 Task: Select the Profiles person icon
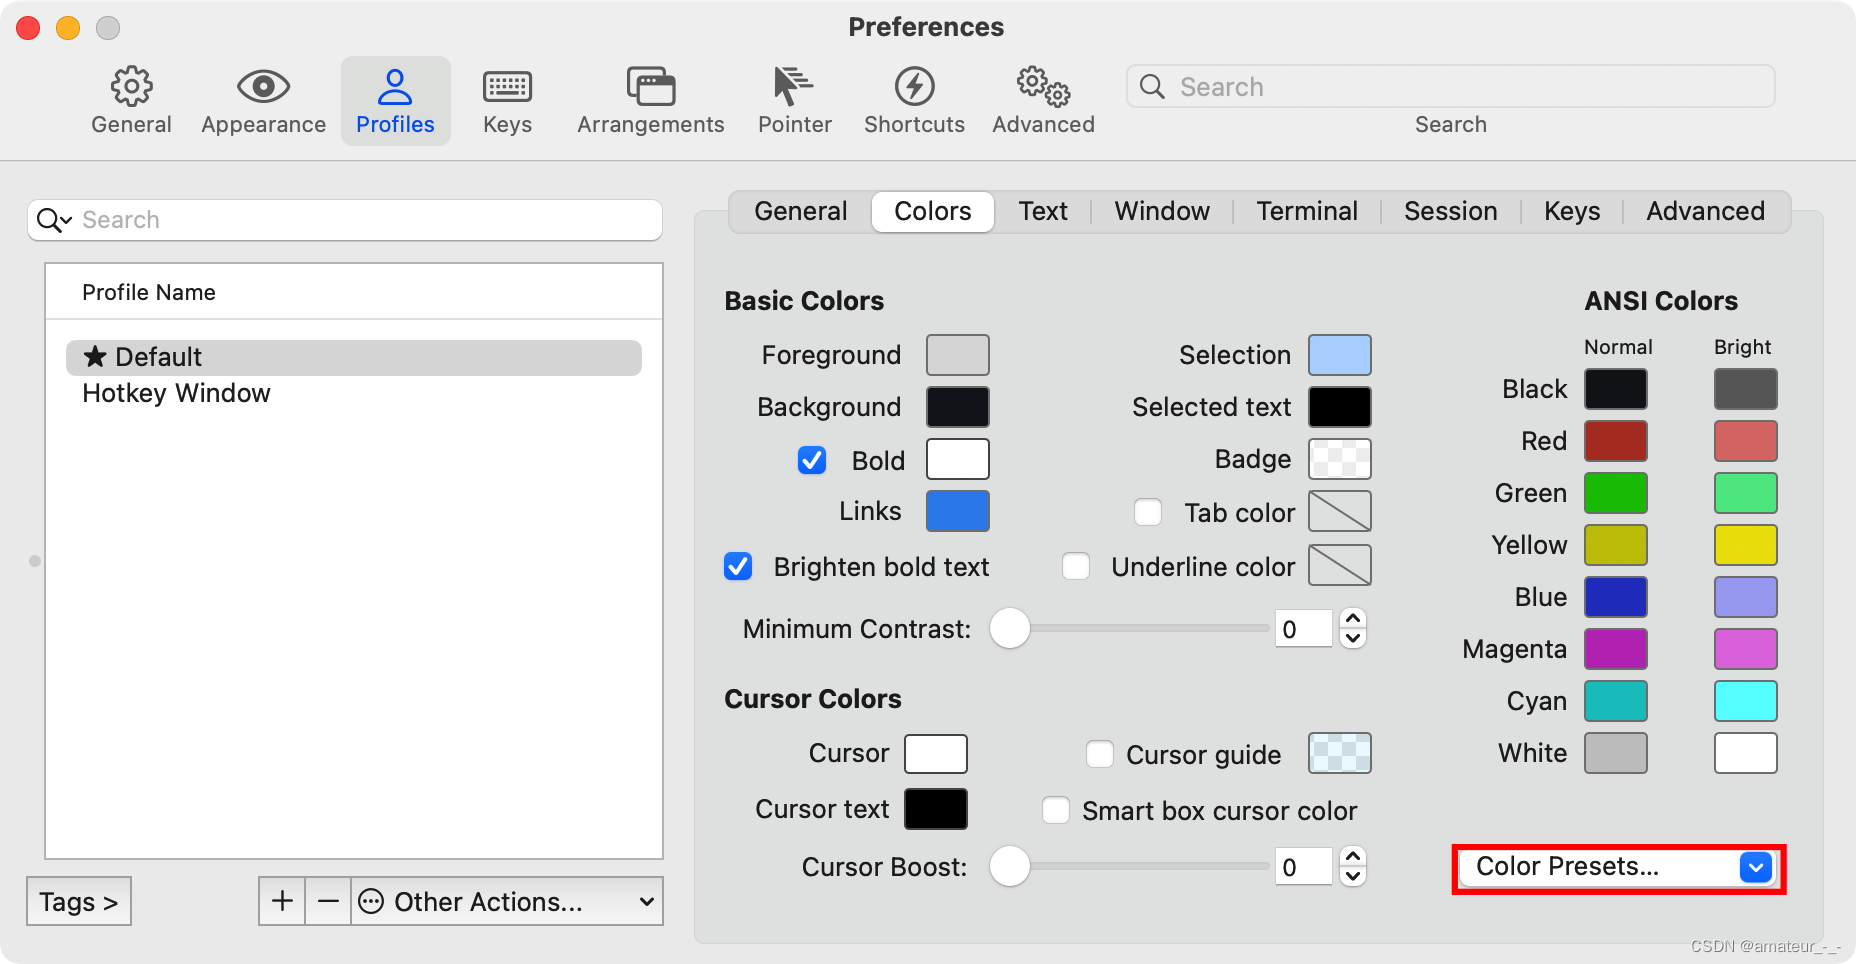pos(395,87)
